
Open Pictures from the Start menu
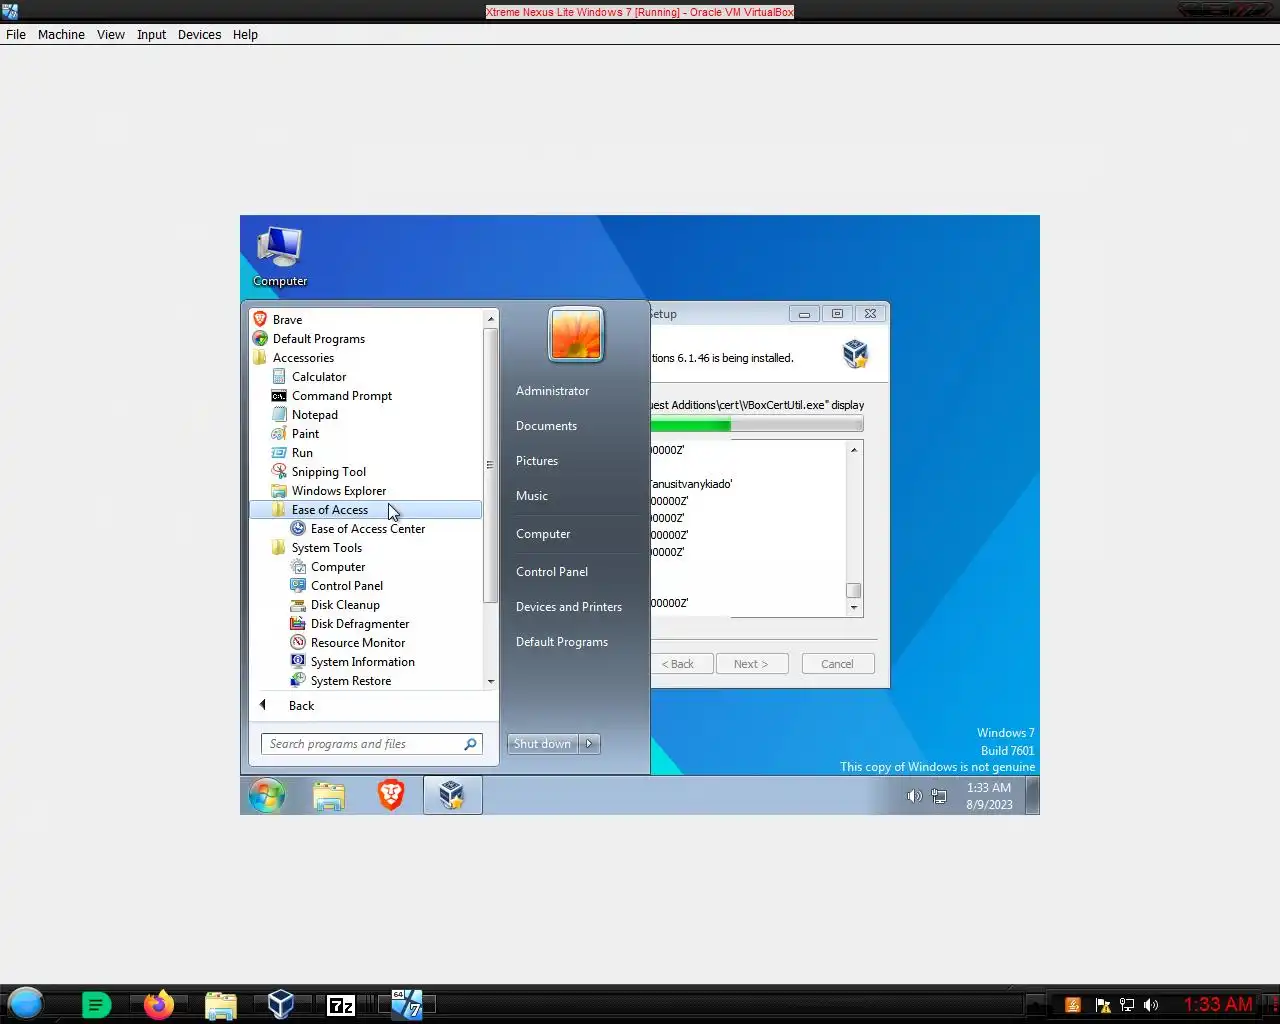click(x=537, y=461)
